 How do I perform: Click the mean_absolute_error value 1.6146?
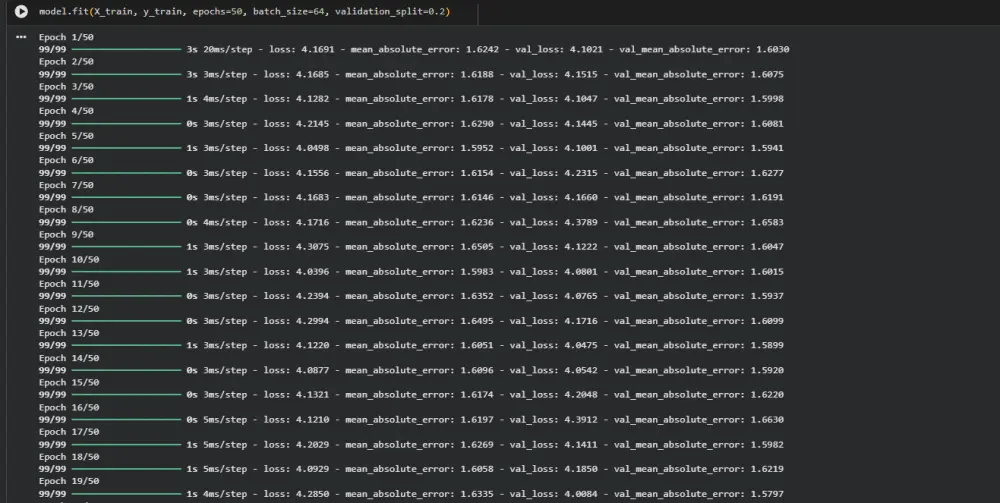click(477, 198)
